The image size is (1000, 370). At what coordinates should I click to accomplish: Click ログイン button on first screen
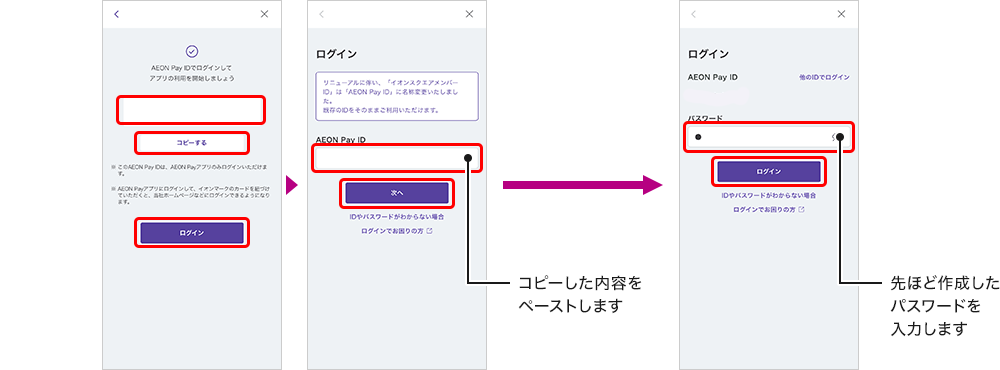click(x=191, y=233)
